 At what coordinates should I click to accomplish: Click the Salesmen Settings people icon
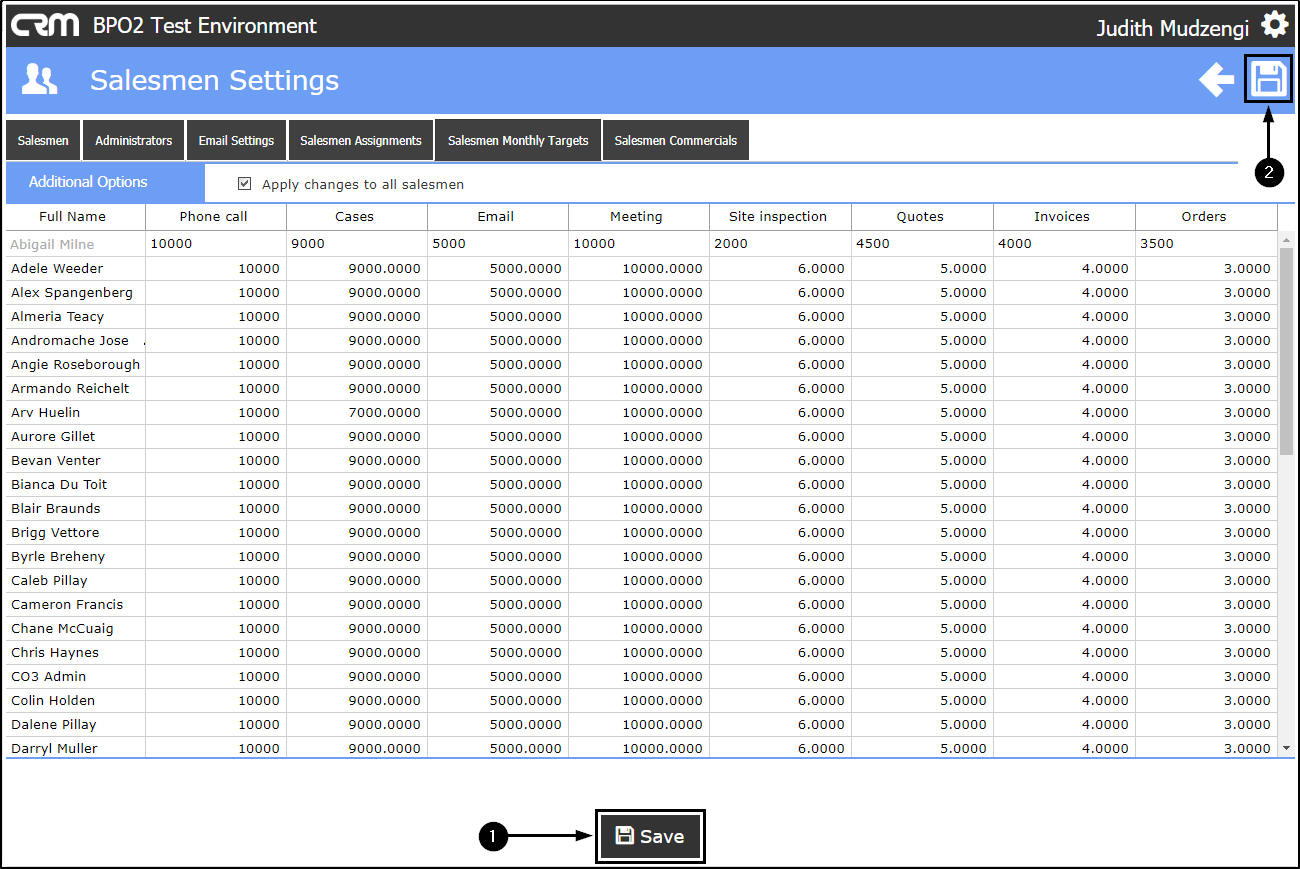point(40,80)
